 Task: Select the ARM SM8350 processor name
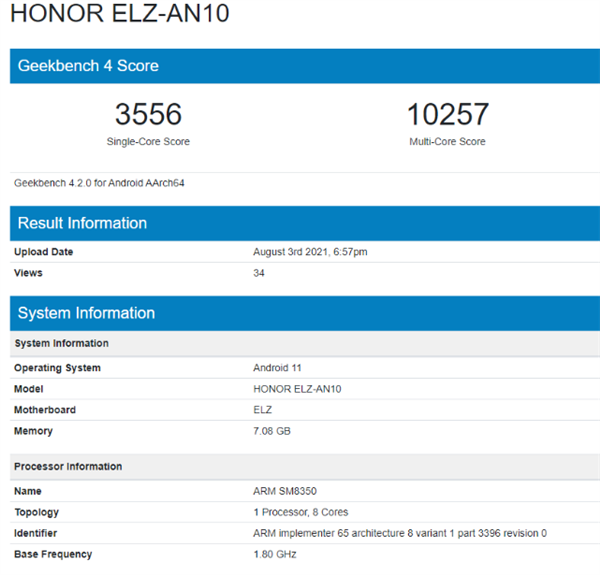pyautogui.click(x=285, y=491)
